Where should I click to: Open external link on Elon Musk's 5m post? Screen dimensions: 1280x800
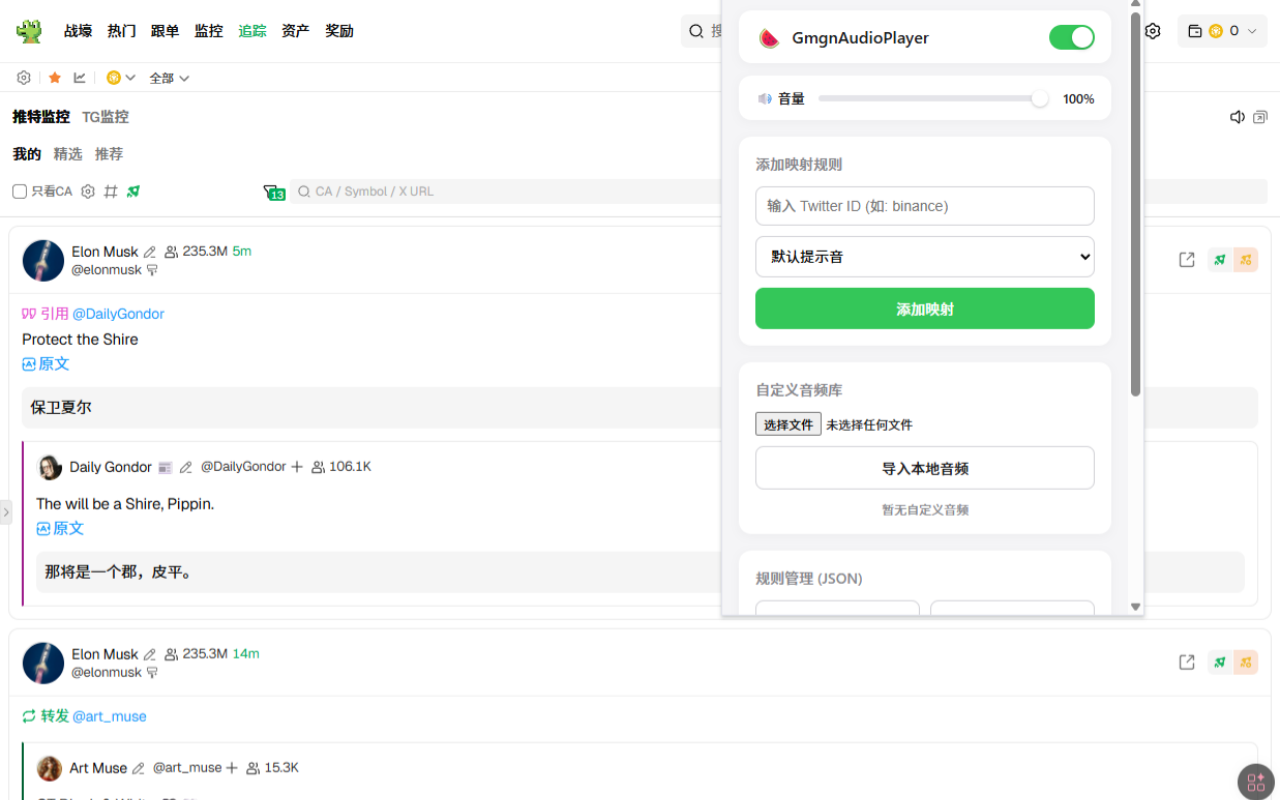tap(1187, 260)
